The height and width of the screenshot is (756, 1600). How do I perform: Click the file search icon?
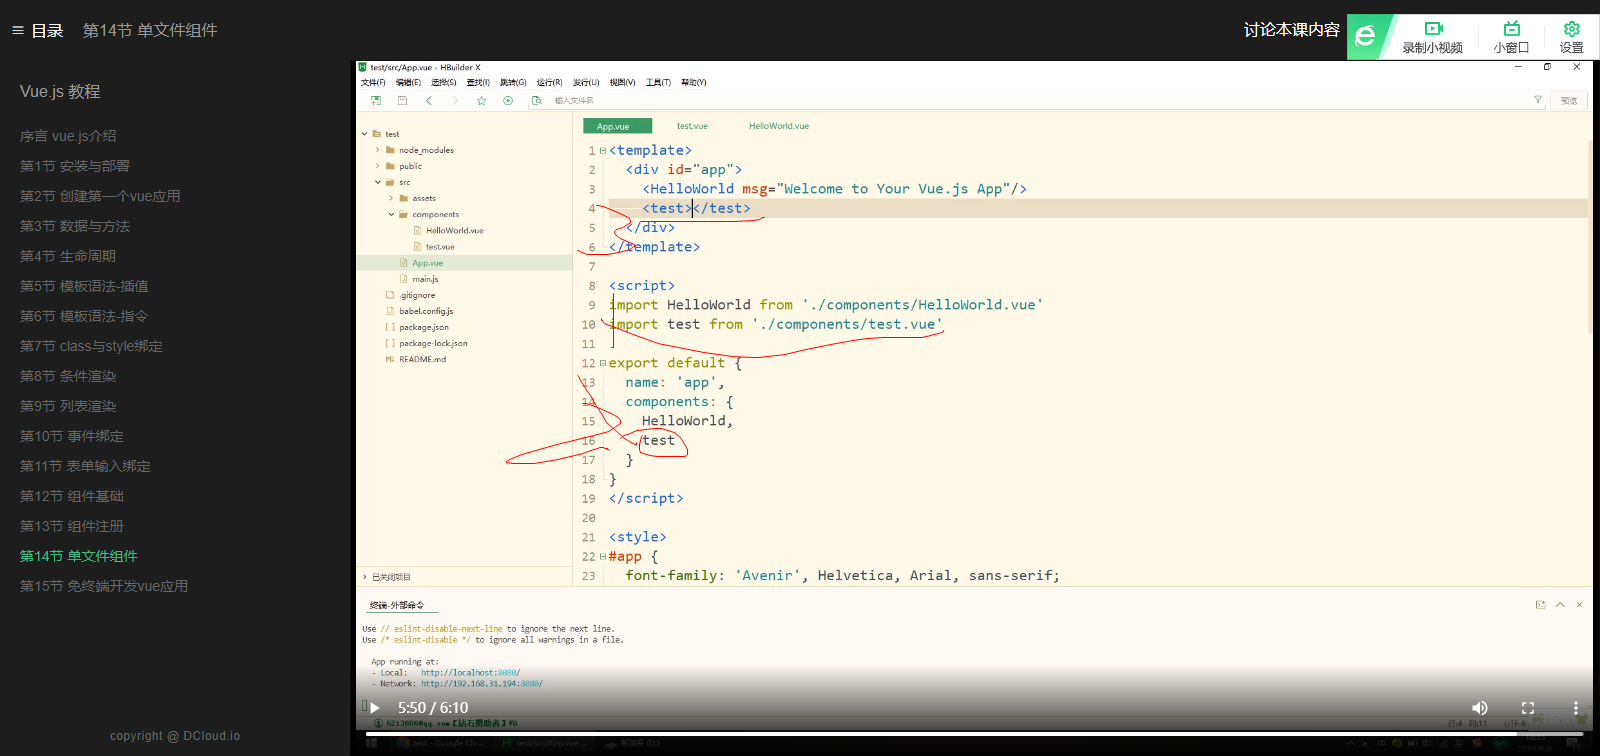pos(537,101)
